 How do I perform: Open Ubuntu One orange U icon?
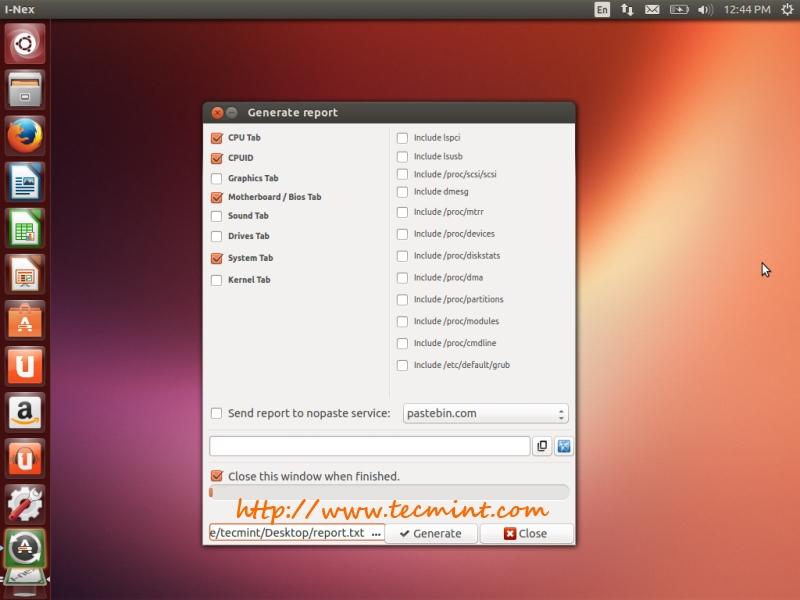[x=25, y=366]
